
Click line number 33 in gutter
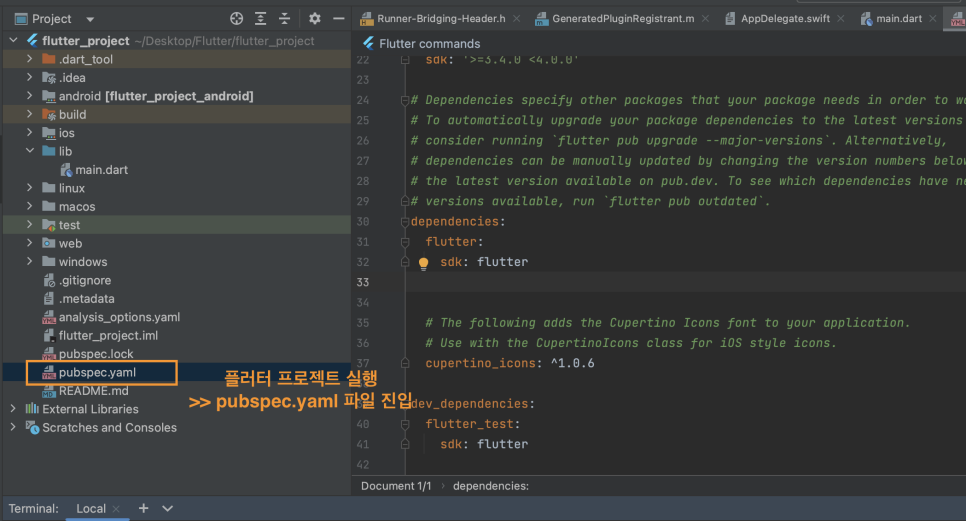point(363,283)
